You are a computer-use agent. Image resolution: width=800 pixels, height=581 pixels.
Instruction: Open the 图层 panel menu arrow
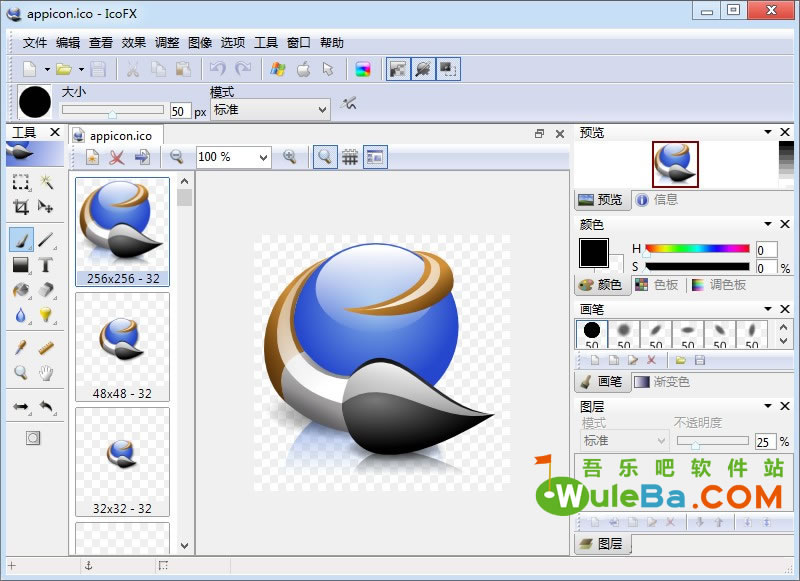coord(767,406)
